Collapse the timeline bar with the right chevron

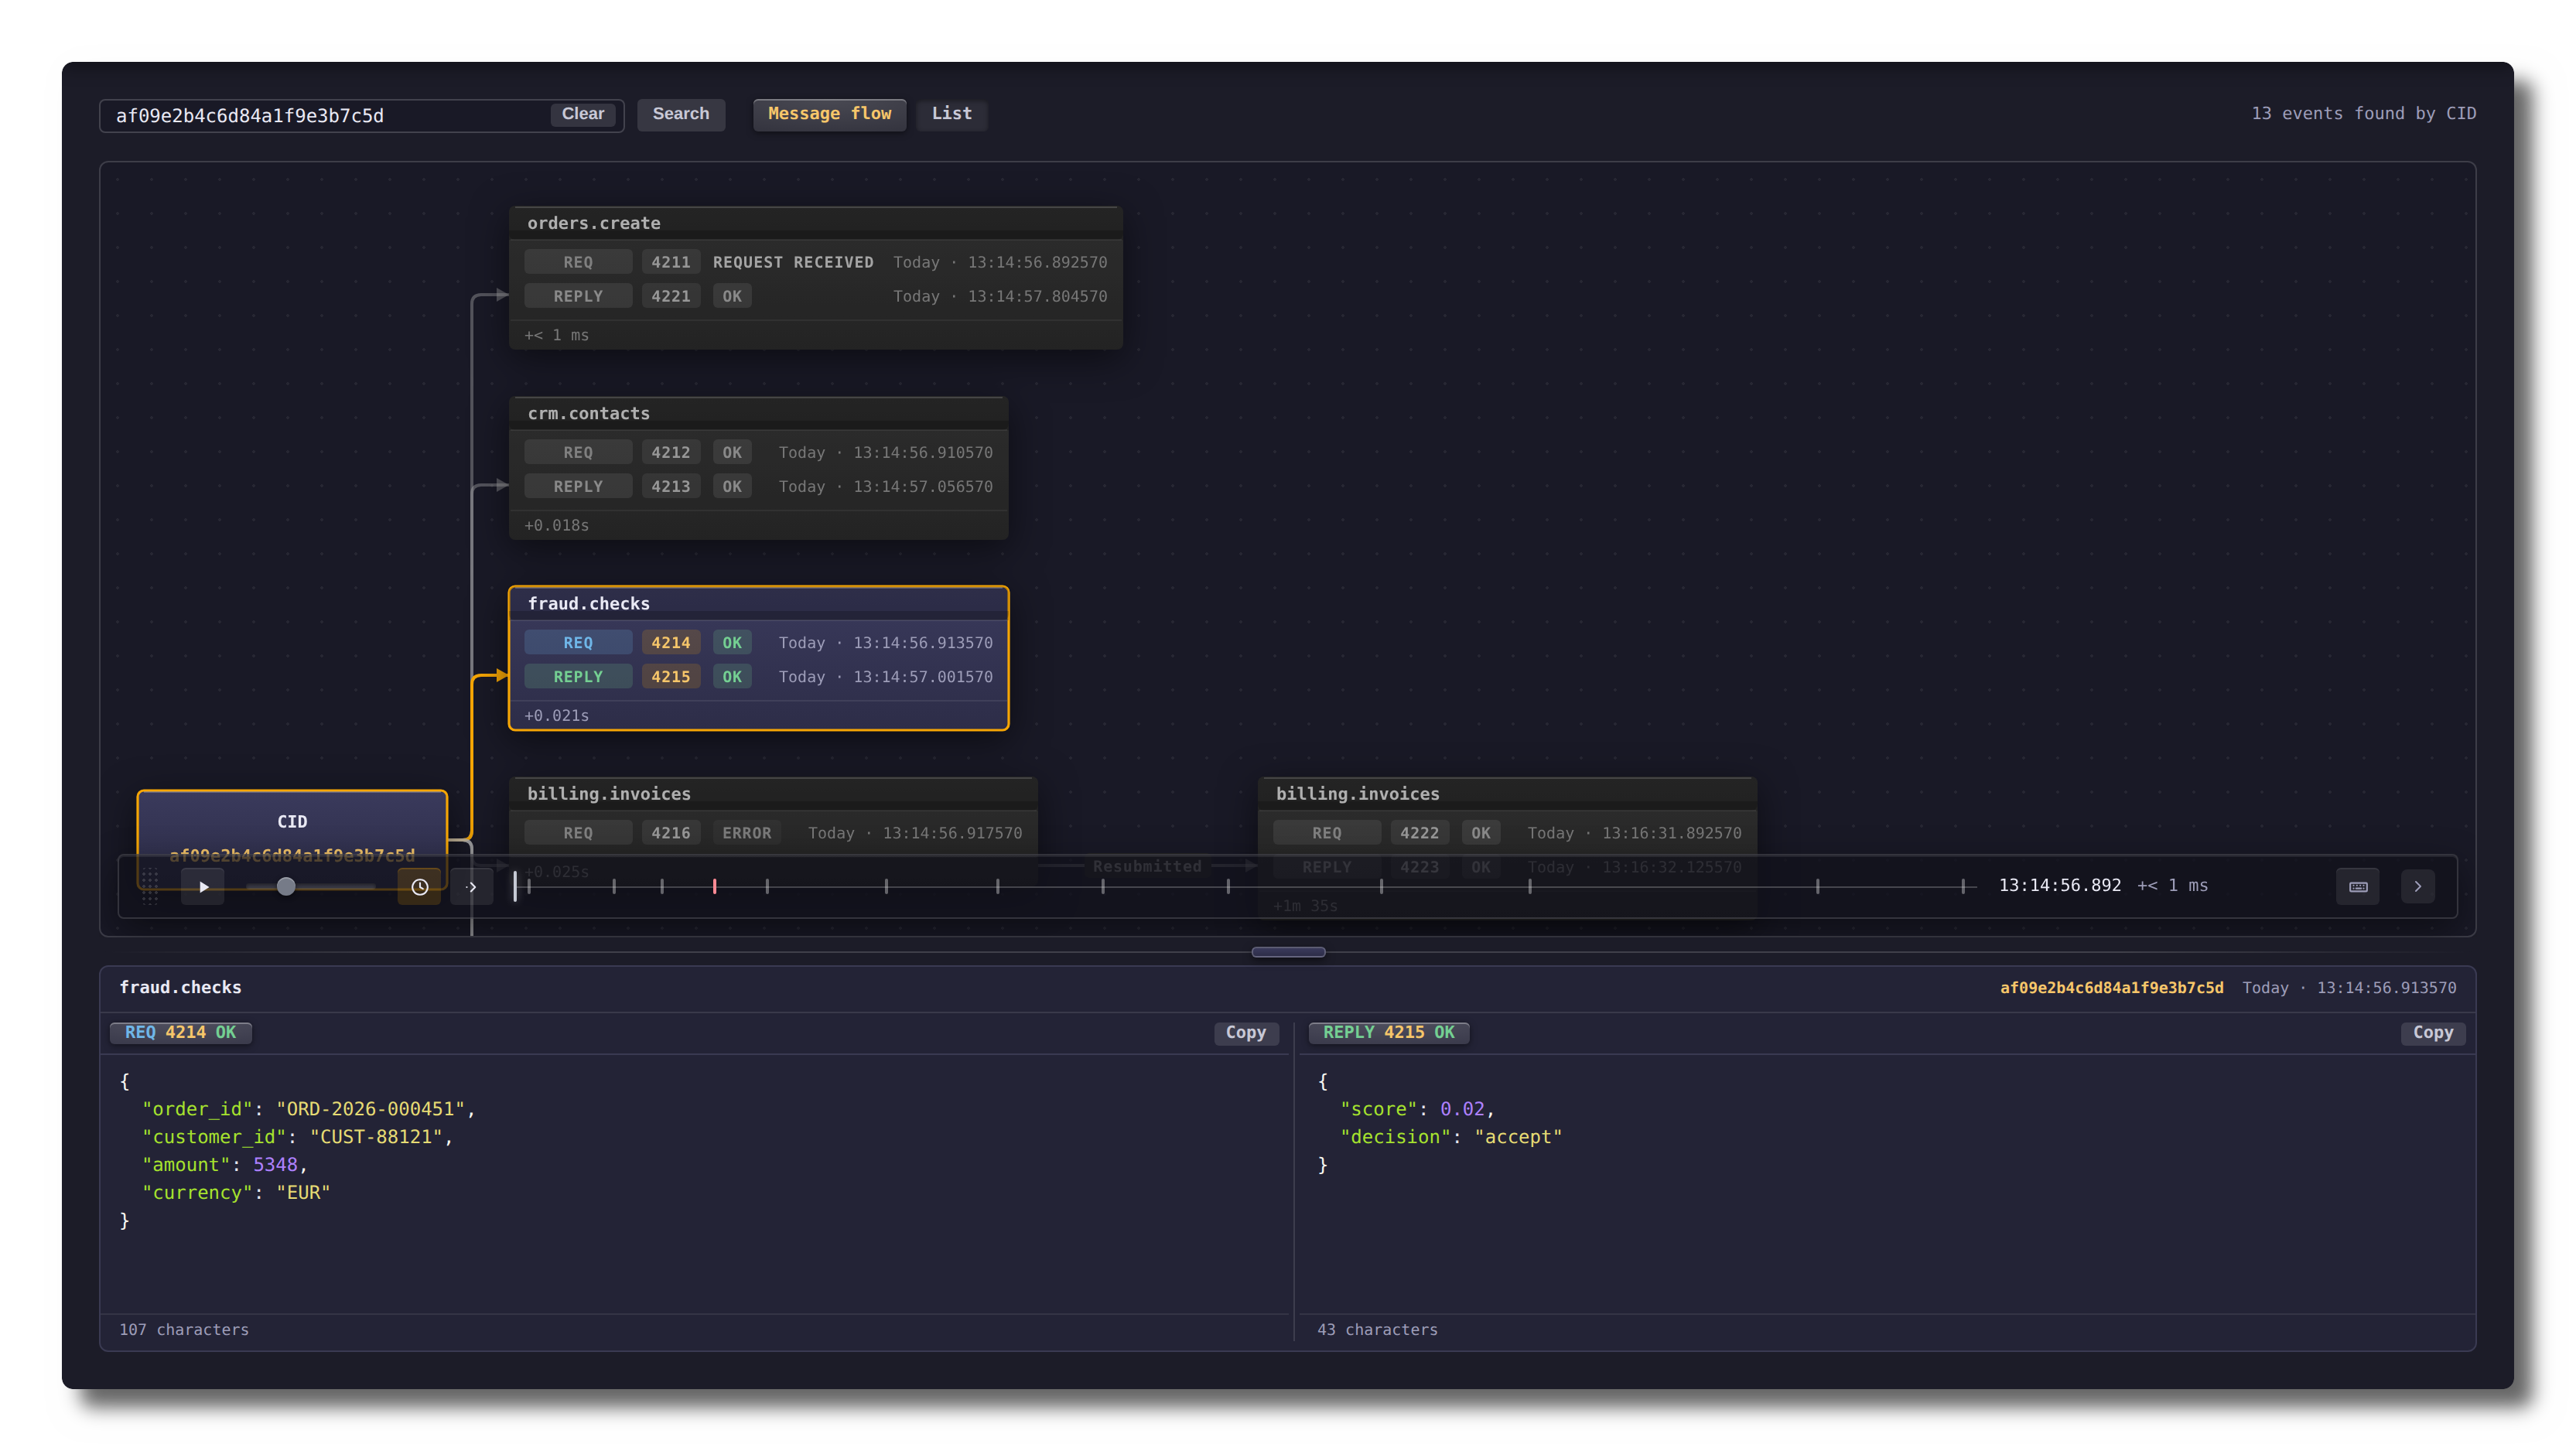click(2418, 886)
